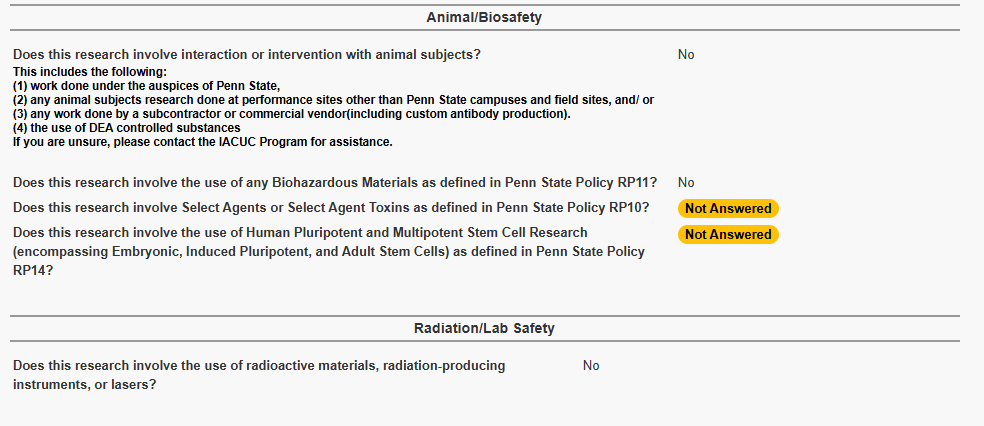Click Not Answered badge for Stem Cell Research
This screenshot has height=426, width=984.
[x=728, y=234]
